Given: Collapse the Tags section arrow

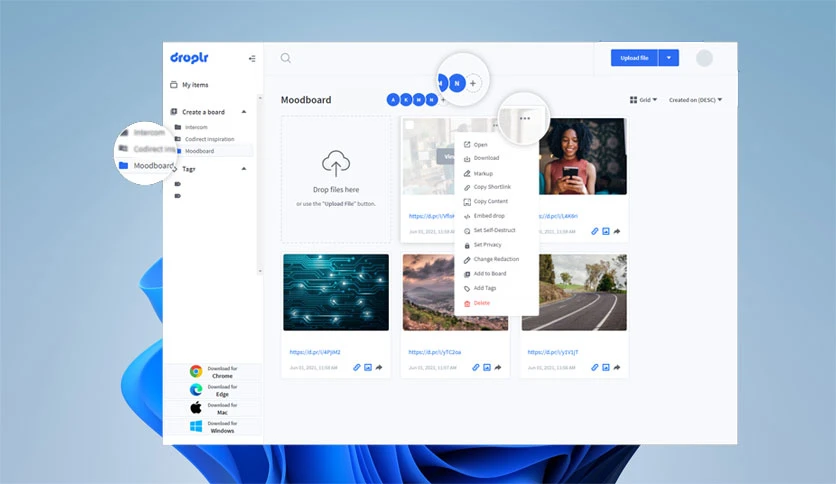Looking at the screenshot, I should (x=244, y=168).
